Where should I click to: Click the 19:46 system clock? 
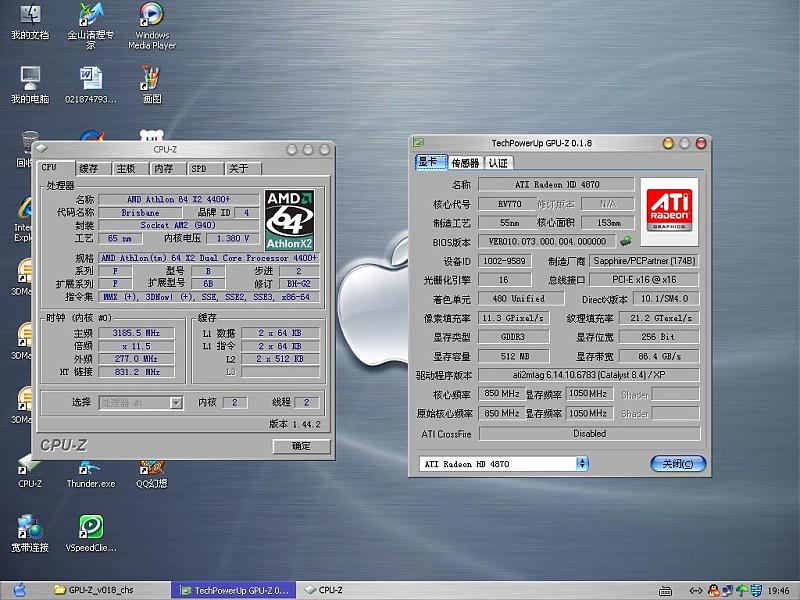pyautogui.click(x=779, y=591)
